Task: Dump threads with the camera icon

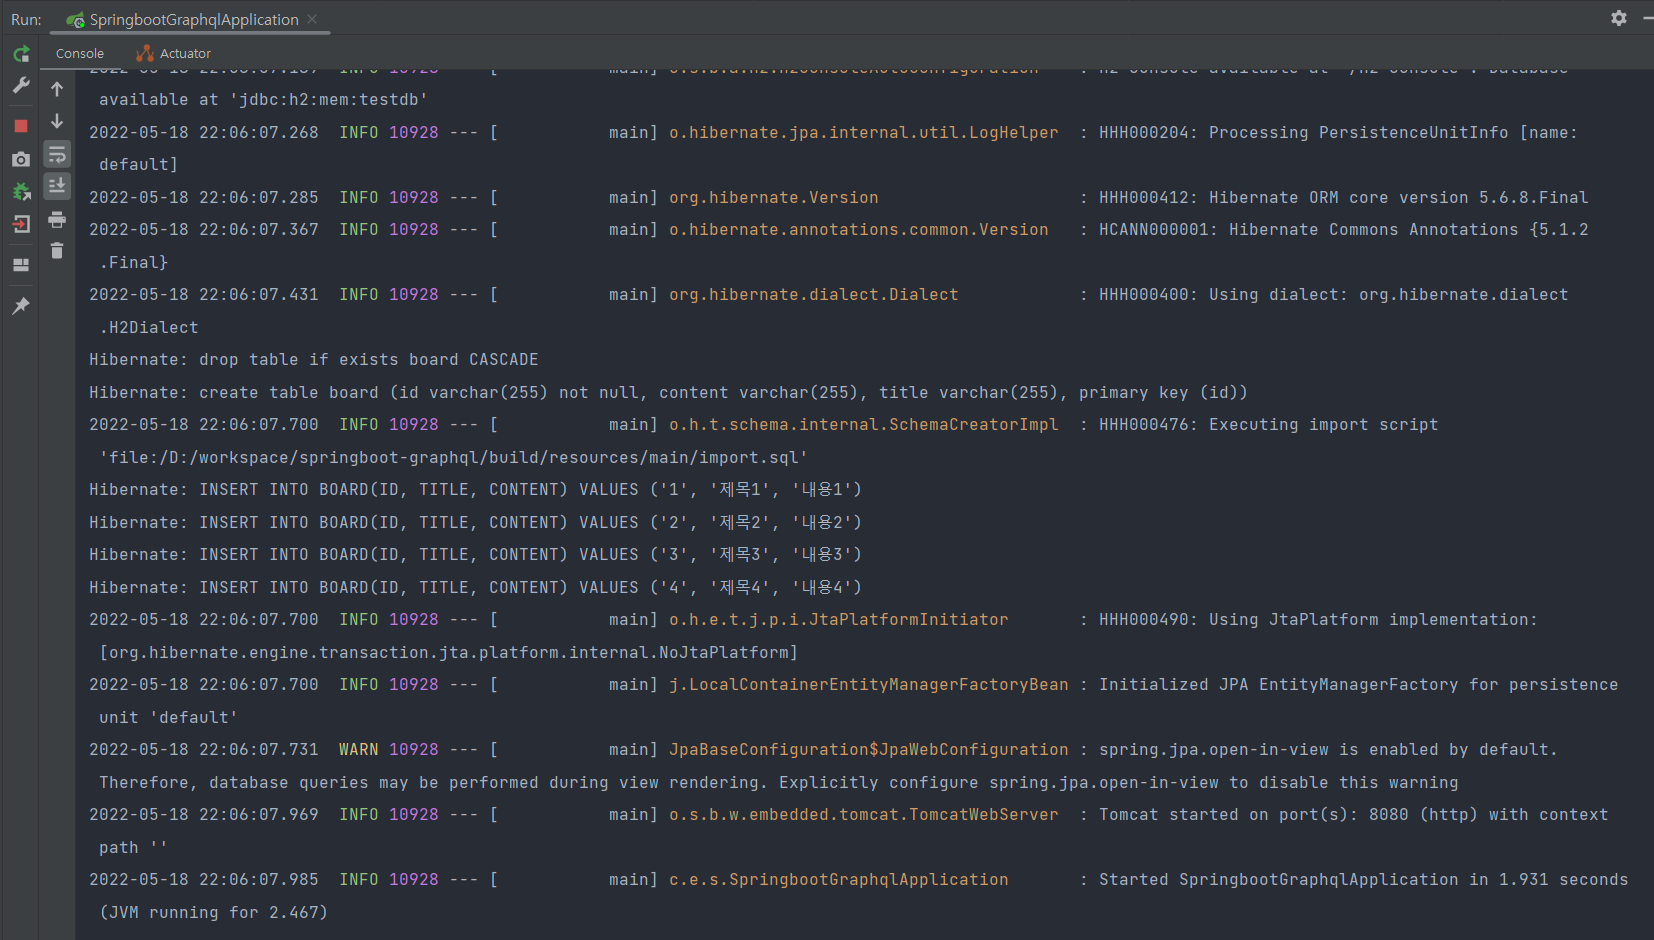Action: pyautogui.click(x=21, y=159)
